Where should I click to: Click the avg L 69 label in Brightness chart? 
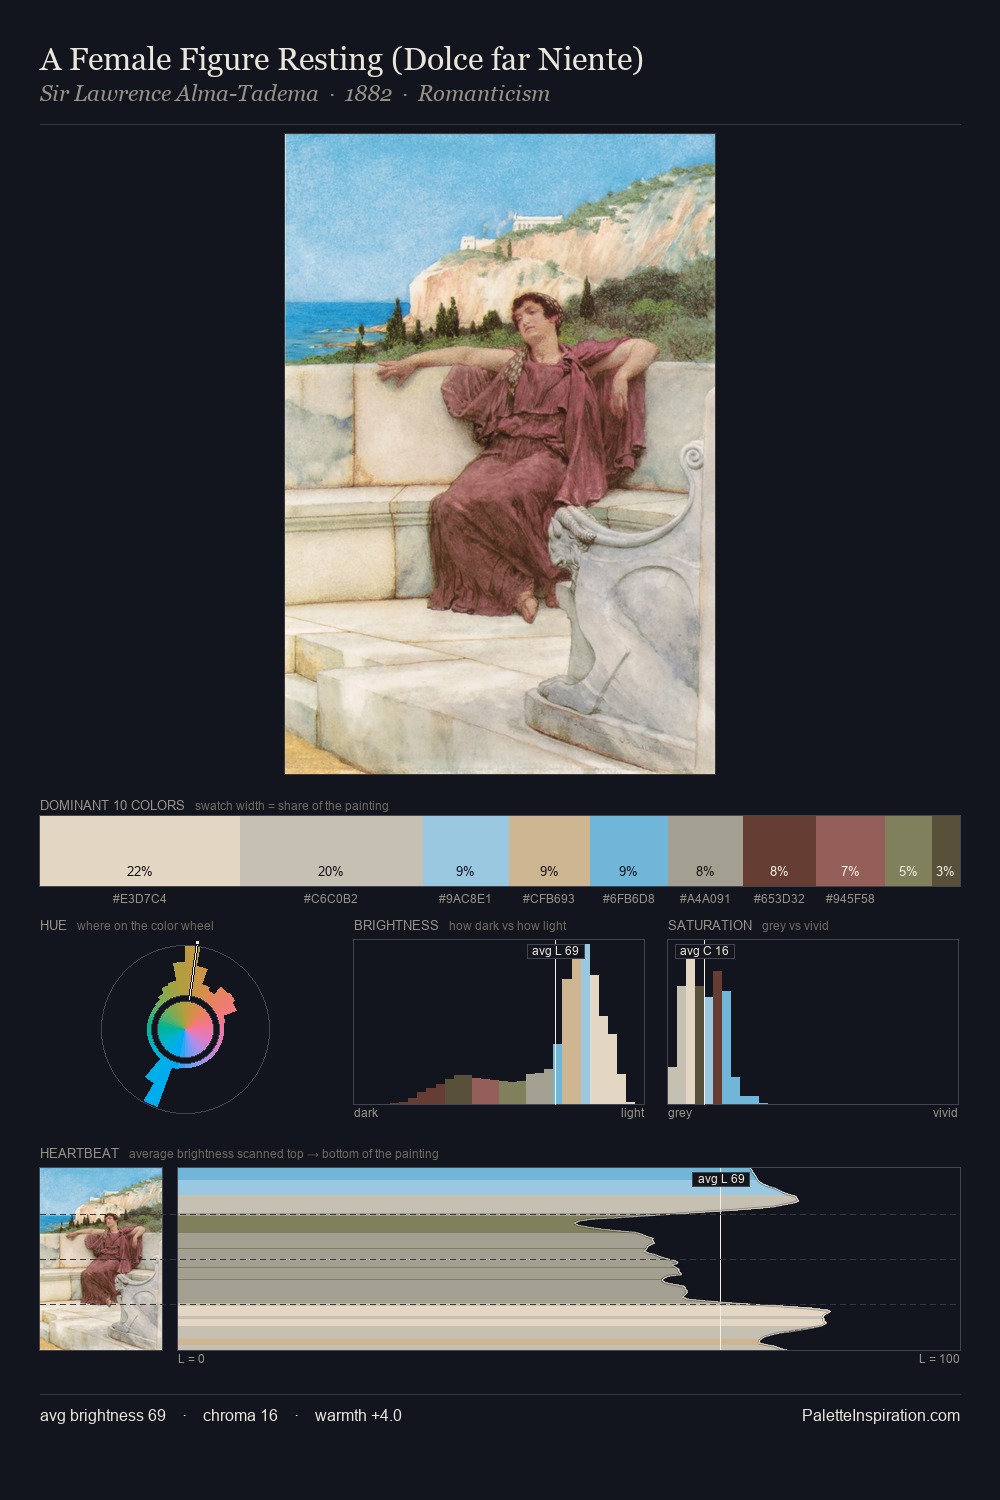tap(555, 951)
